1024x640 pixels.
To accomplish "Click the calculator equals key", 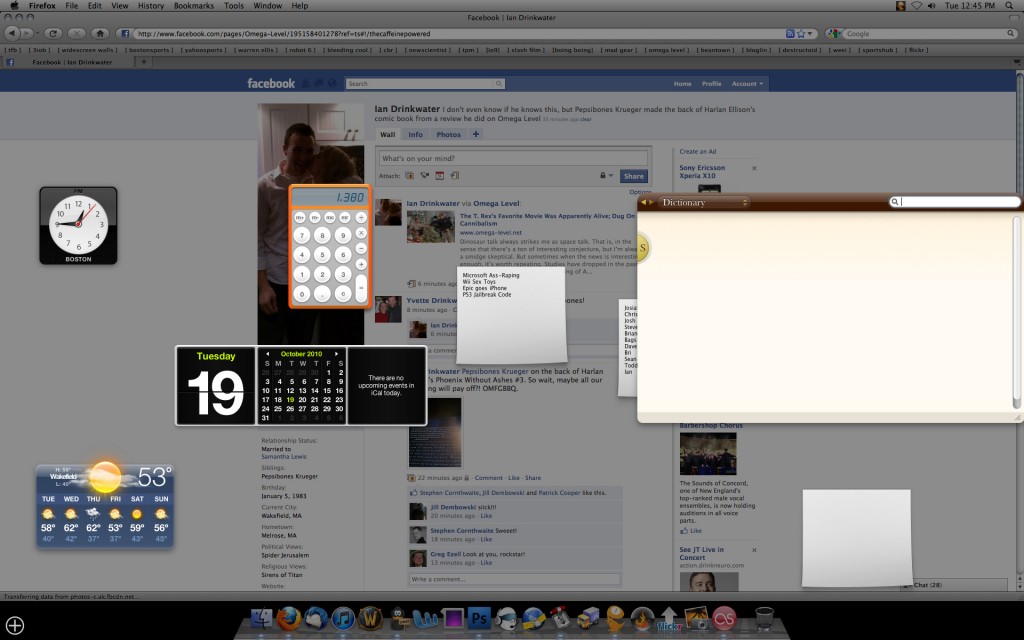I will tap(361, 287).
